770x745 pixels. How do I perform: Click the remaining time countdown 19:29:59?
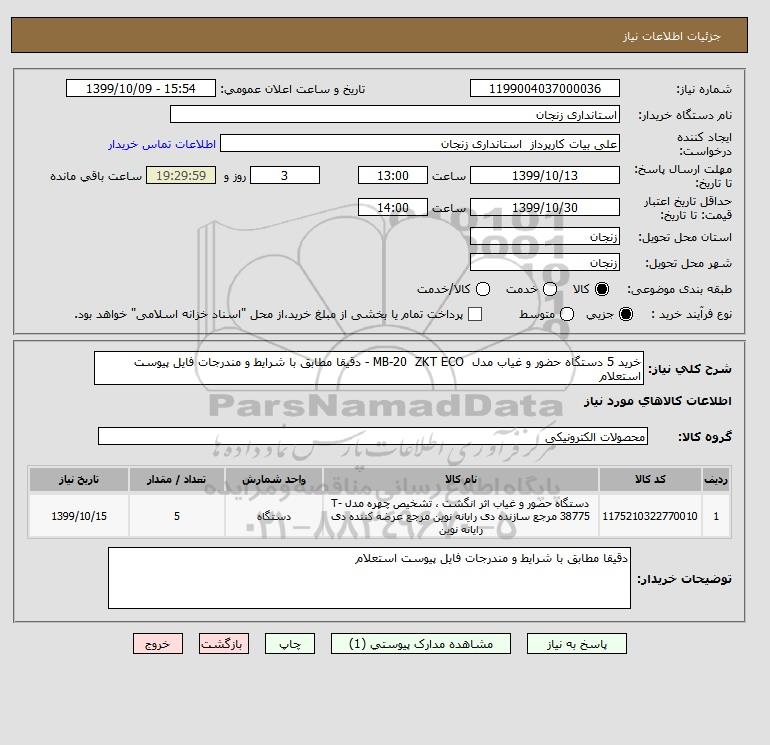pos(181,175)
